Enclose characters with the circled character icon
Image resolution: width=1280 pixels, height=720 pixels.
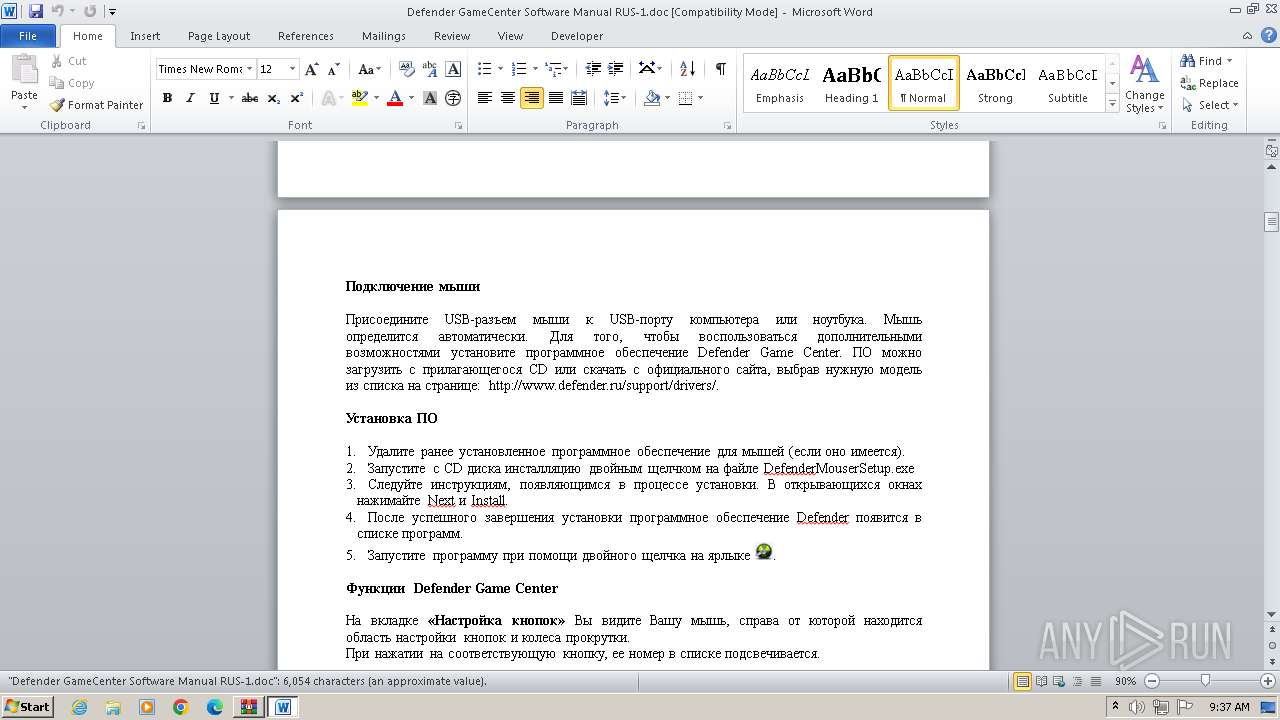pyautogui.click(x=453, y=98)
